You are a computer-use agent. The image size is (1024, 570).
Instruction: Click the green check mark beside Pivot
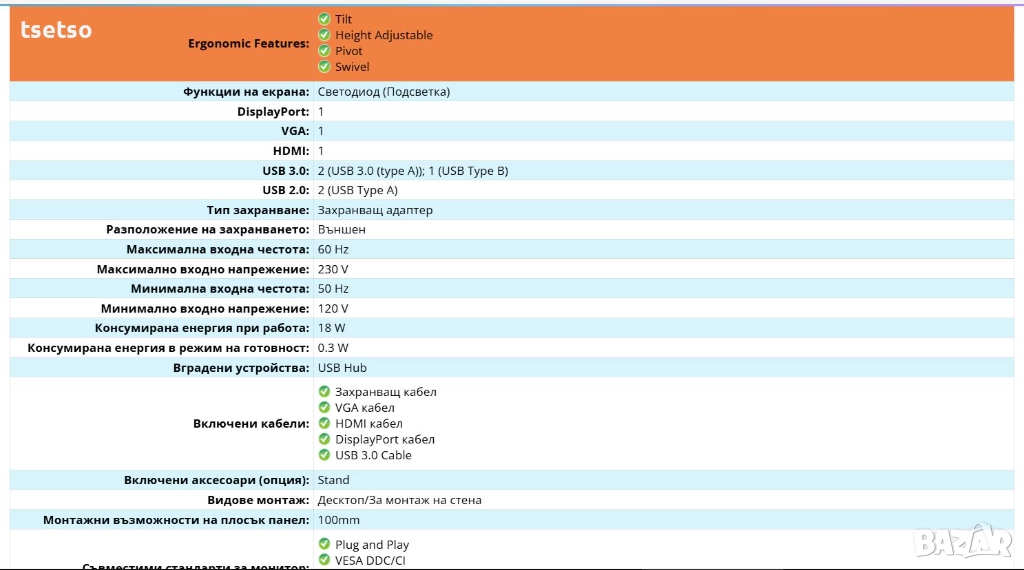[x=324, y=51]
